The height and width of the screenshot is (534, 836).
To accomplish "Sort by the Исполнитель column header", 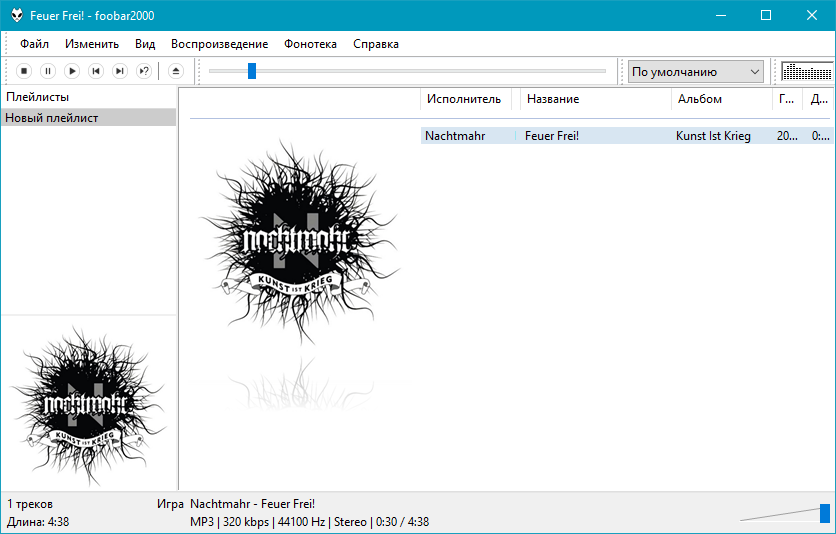I will point(464,99).
